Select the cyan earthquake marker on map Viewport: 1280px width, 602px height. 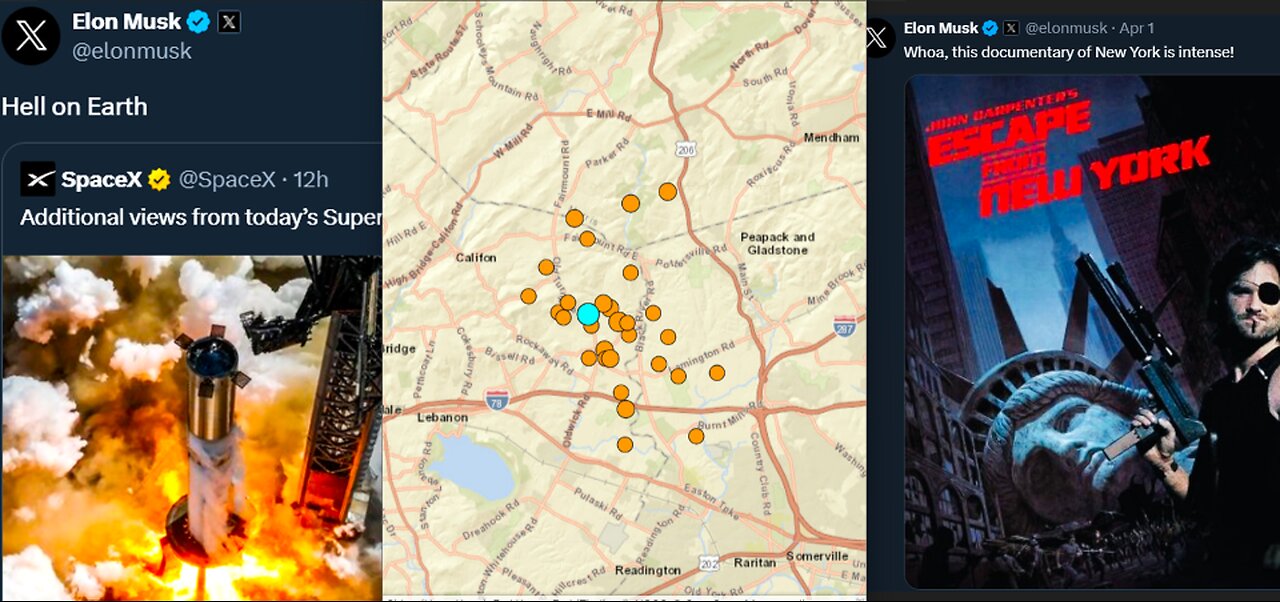click(588, 313)
